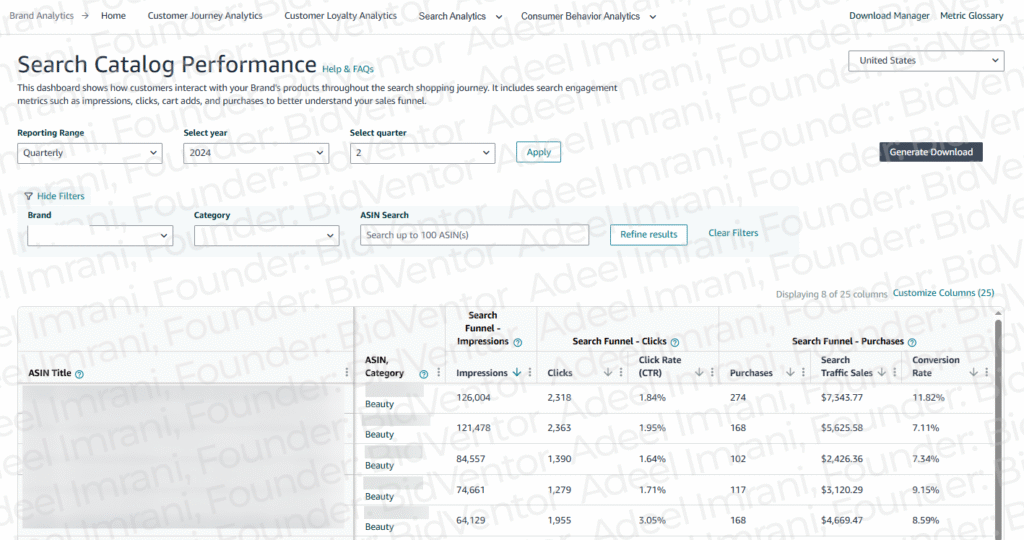Screen dimensions: 1024x540
Task: Open Purchases column options menu
Action: pos(803,372)
